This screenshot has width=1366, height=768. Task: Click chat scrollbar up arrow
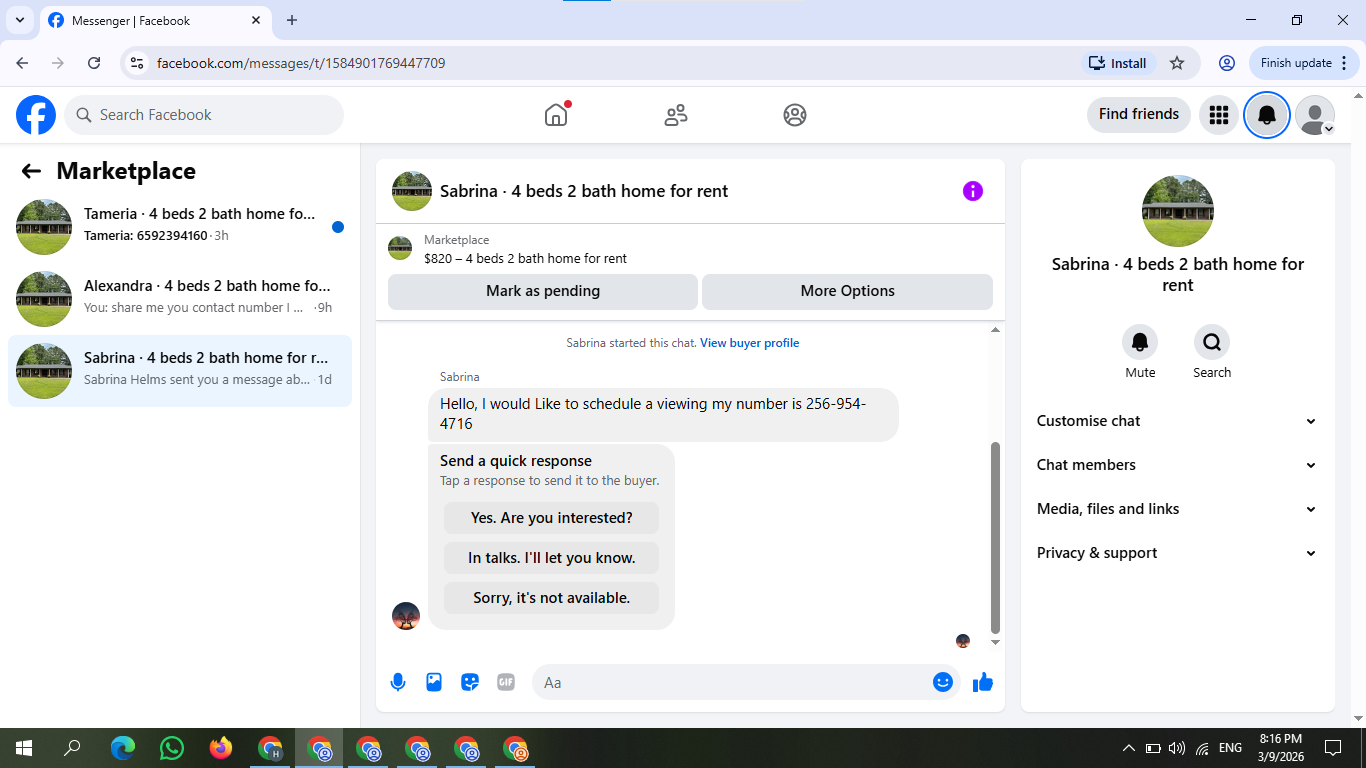(x=995, y=330)
